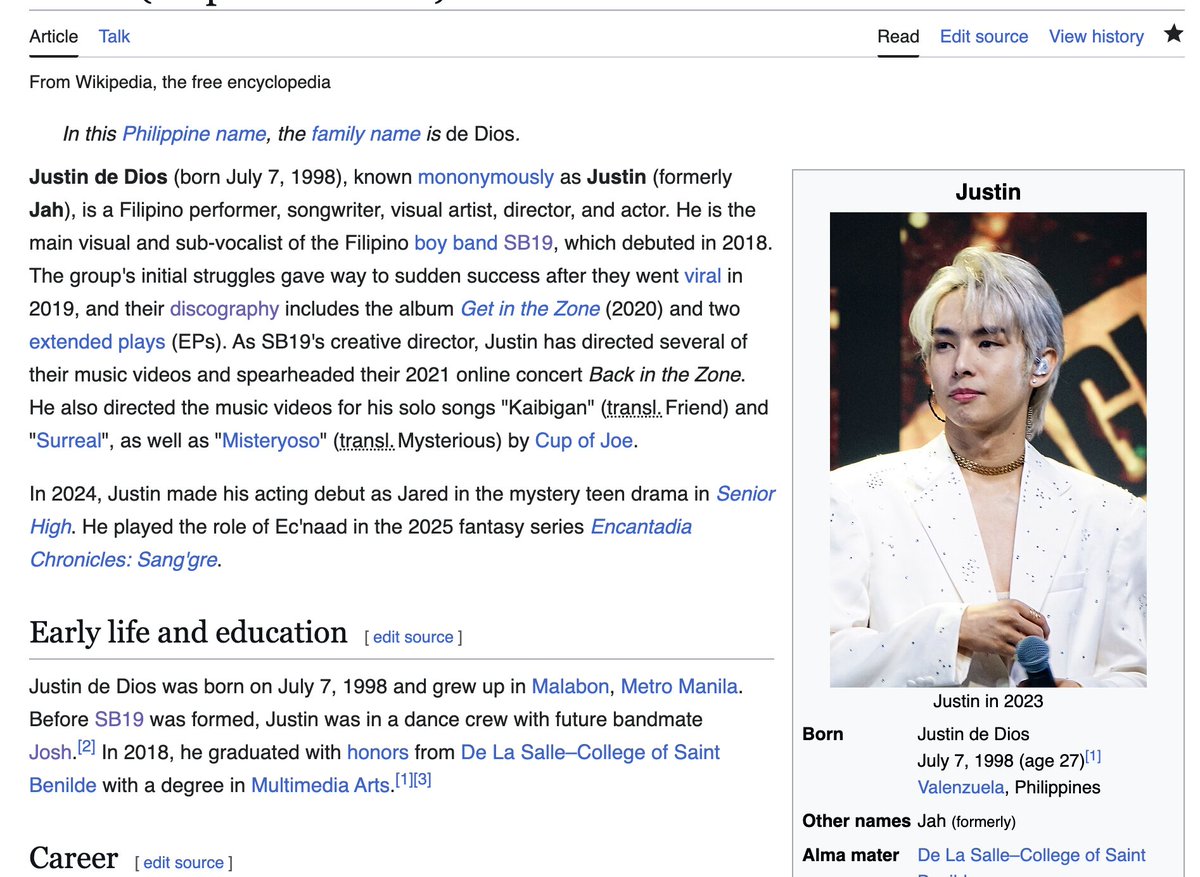Stay on the Read view

[x=897, y=36]
